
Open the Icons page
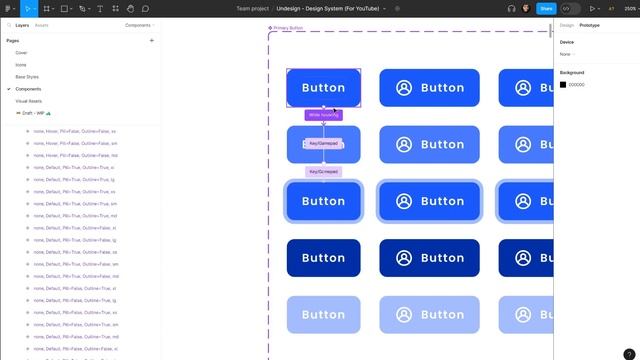pos(21,65)
